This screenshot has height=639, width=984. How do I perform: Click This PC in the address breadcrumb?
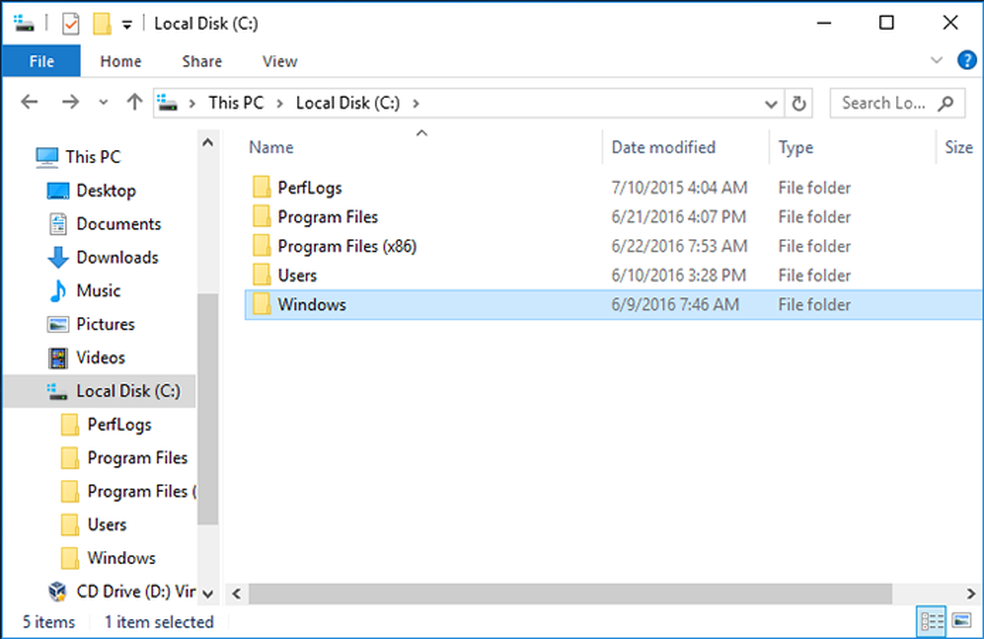[236, 102]
